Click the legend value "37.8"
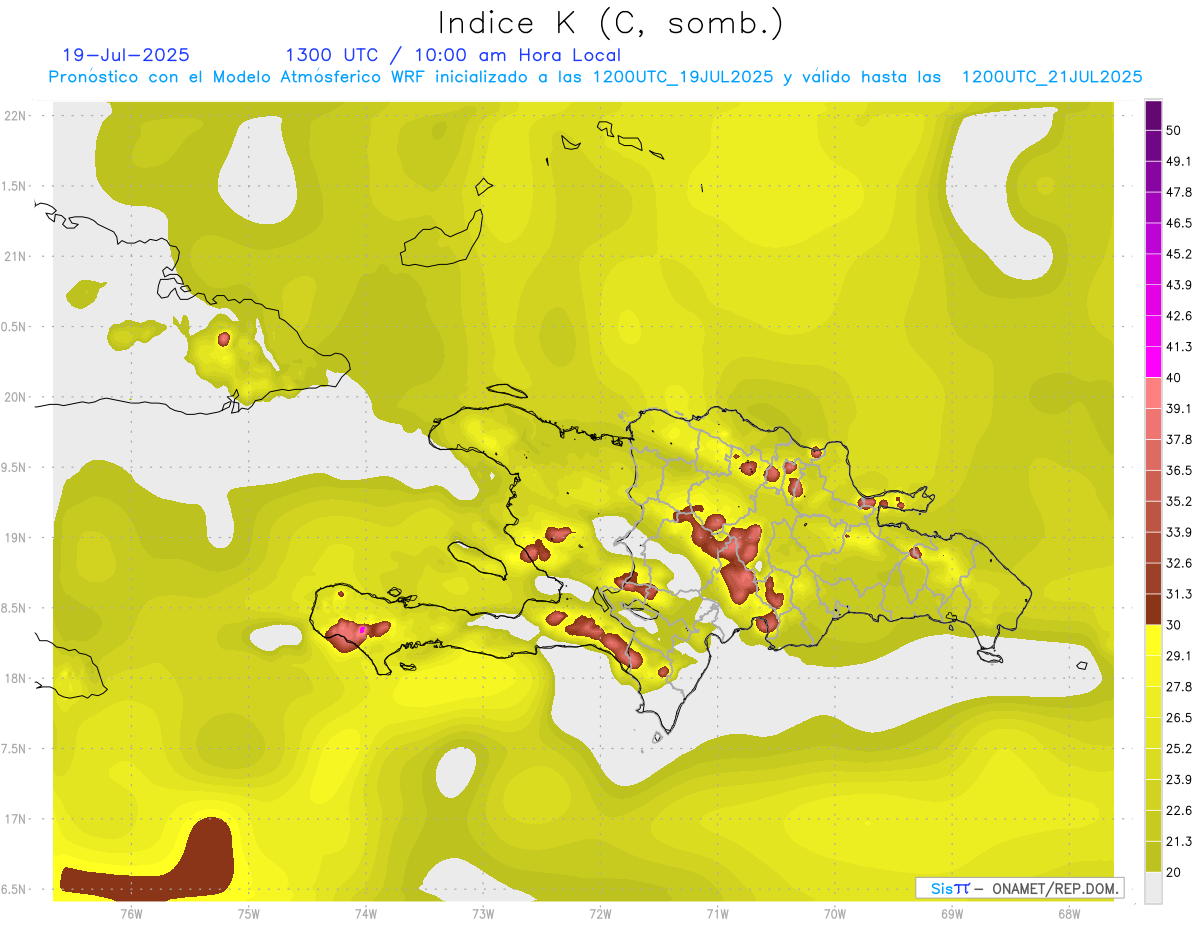Screen dimensions: 1200x927 click(x=1180, y=439)
